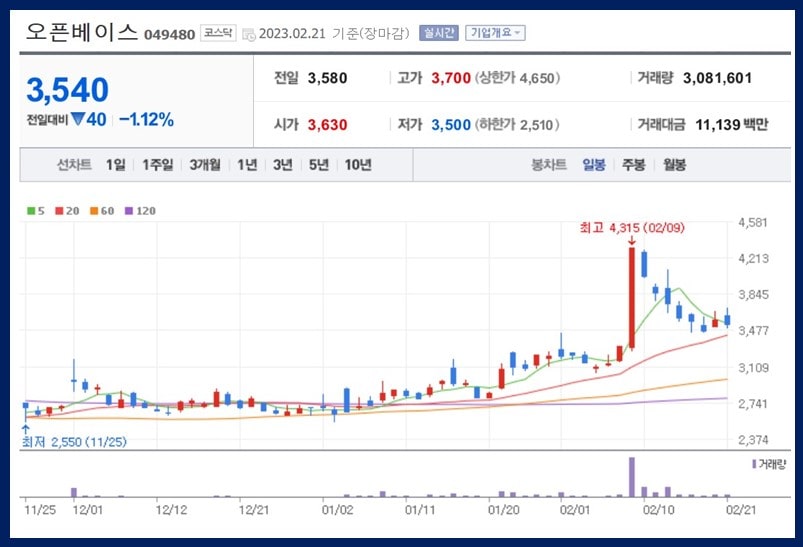
Task: Click the 최저 2,550 (11/25) label
Action: [74, 441]
